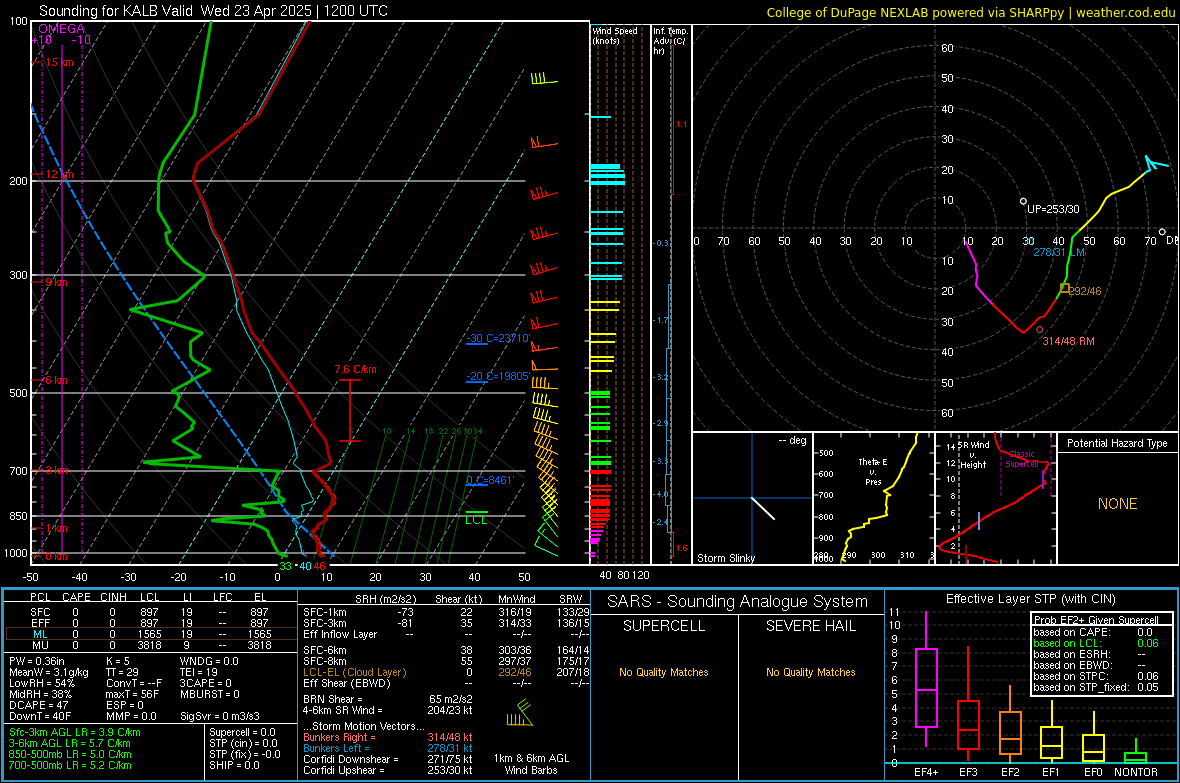Click the Theta-E v. Pres inset label
The height and width of the screenshot is (783, 1180).
(x=873, y=471)
